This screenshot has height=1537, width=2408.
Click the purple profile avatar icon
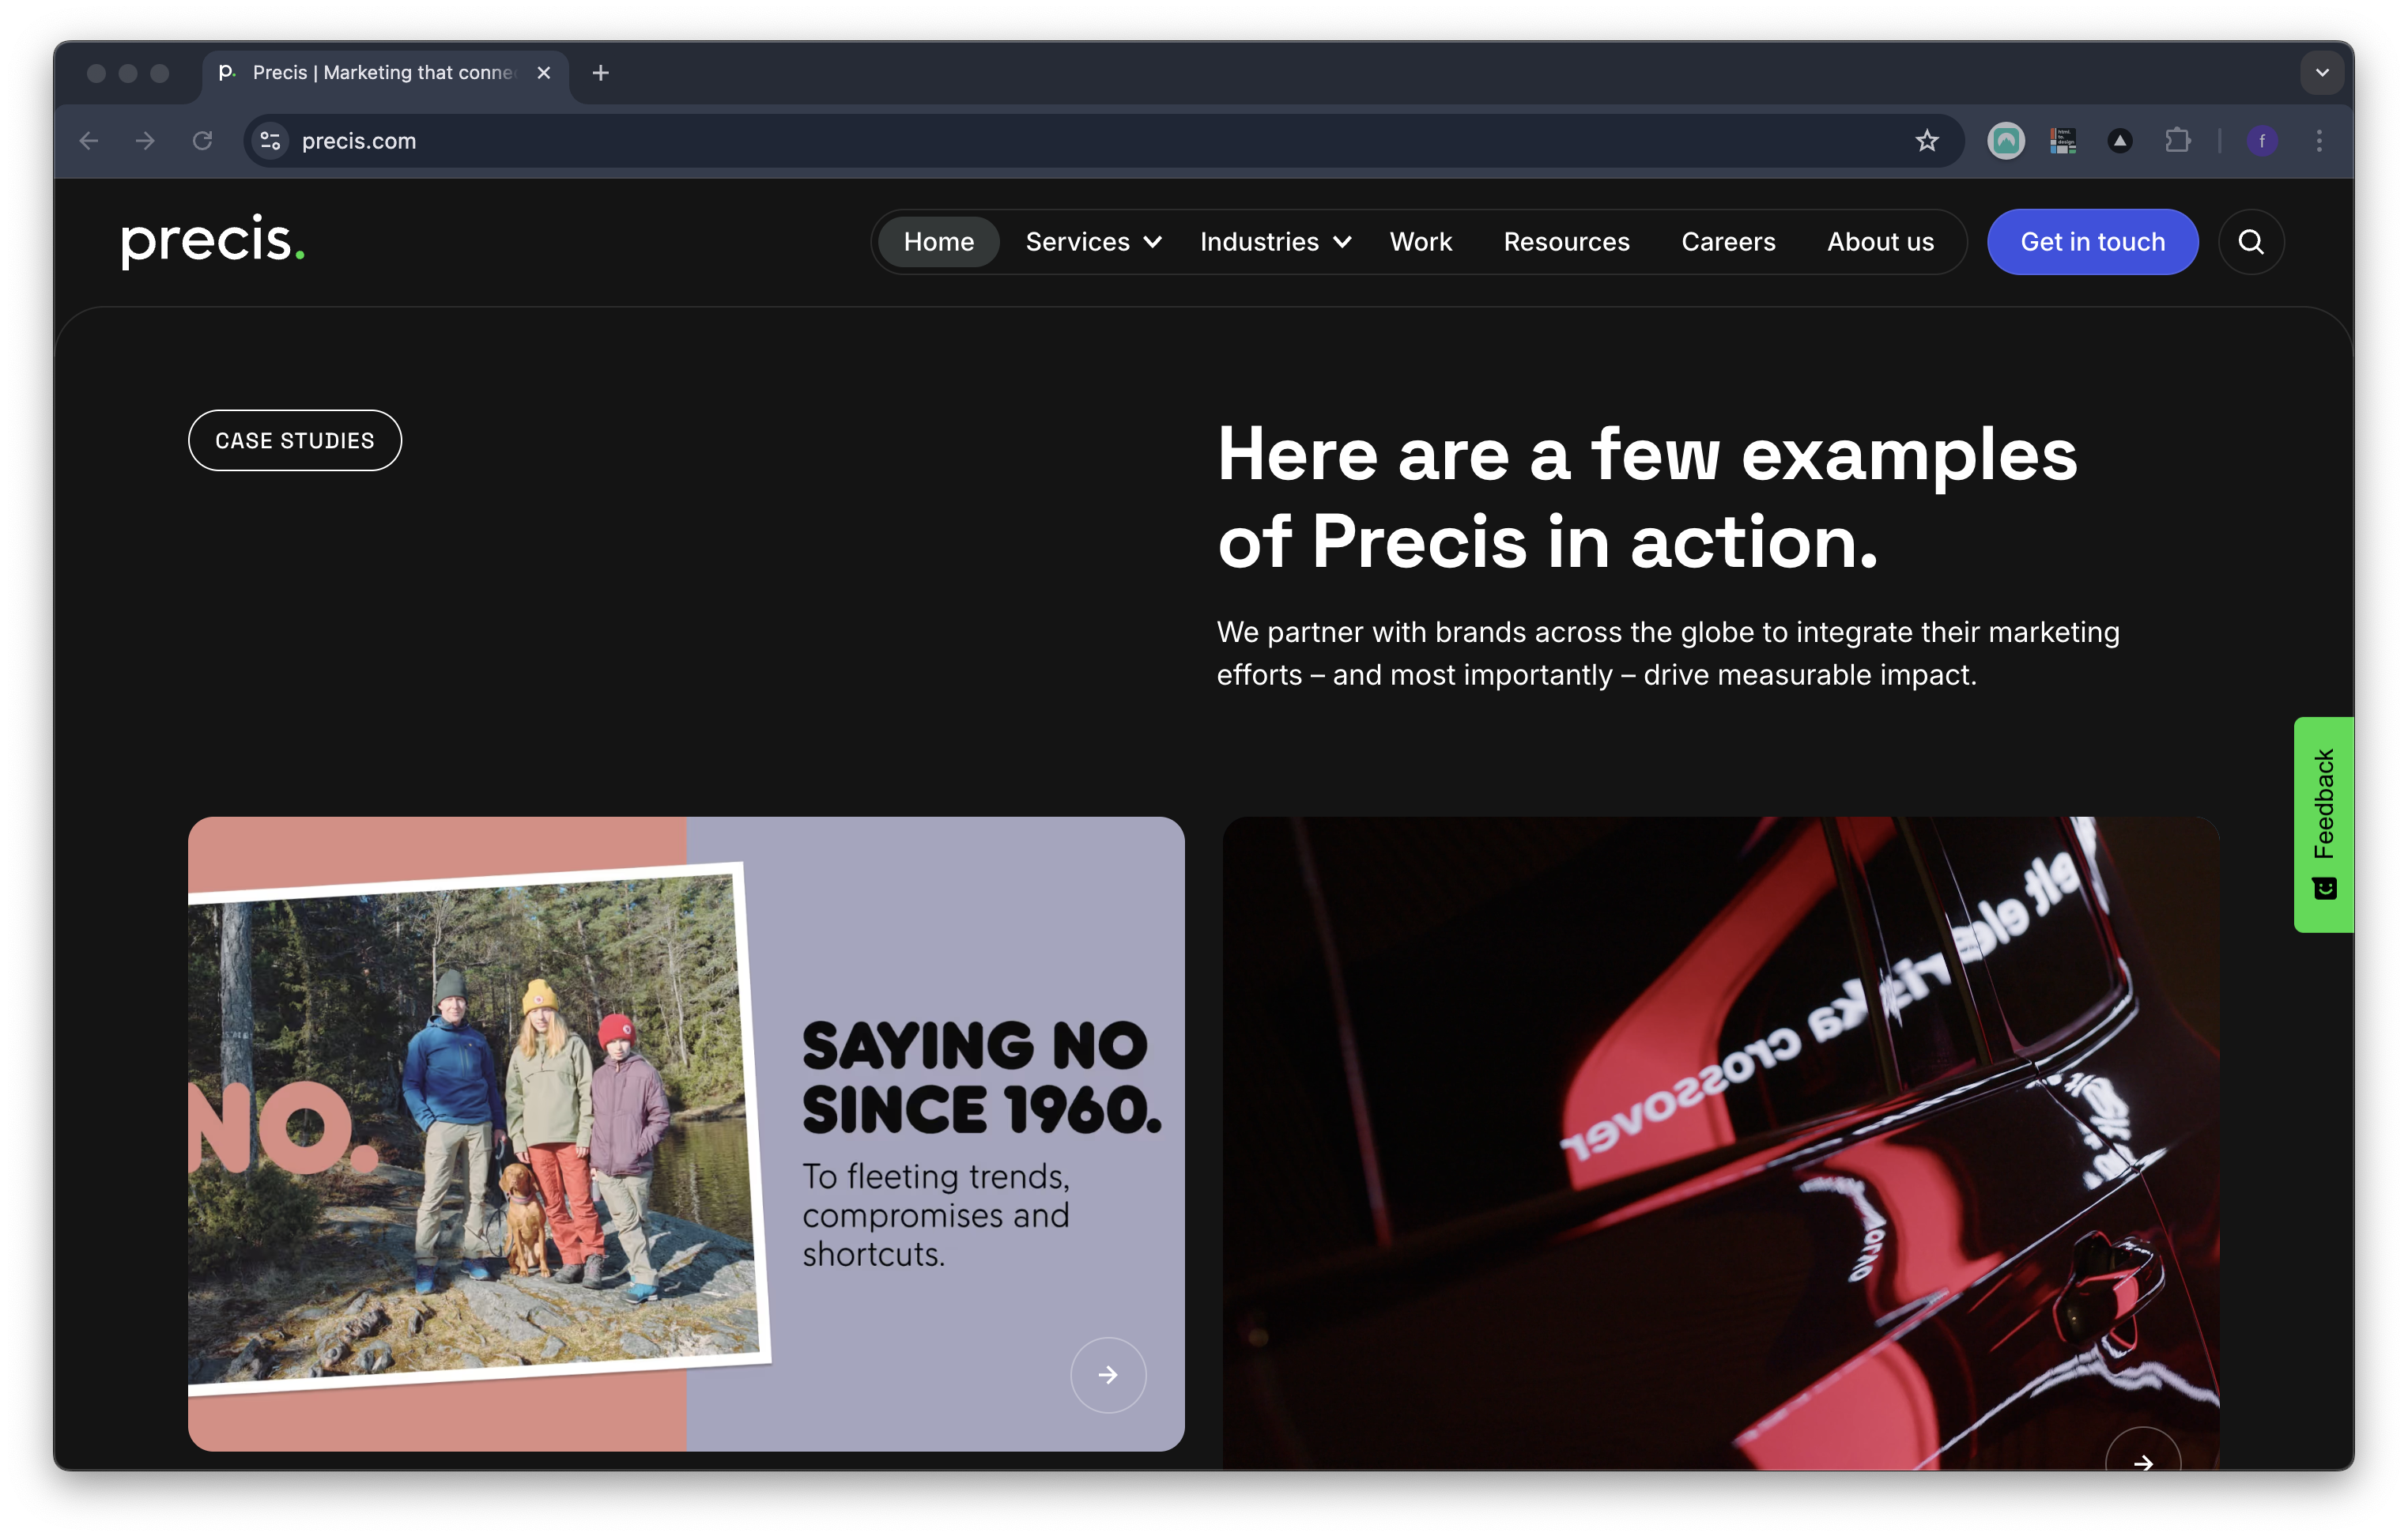click(2262, 141)
